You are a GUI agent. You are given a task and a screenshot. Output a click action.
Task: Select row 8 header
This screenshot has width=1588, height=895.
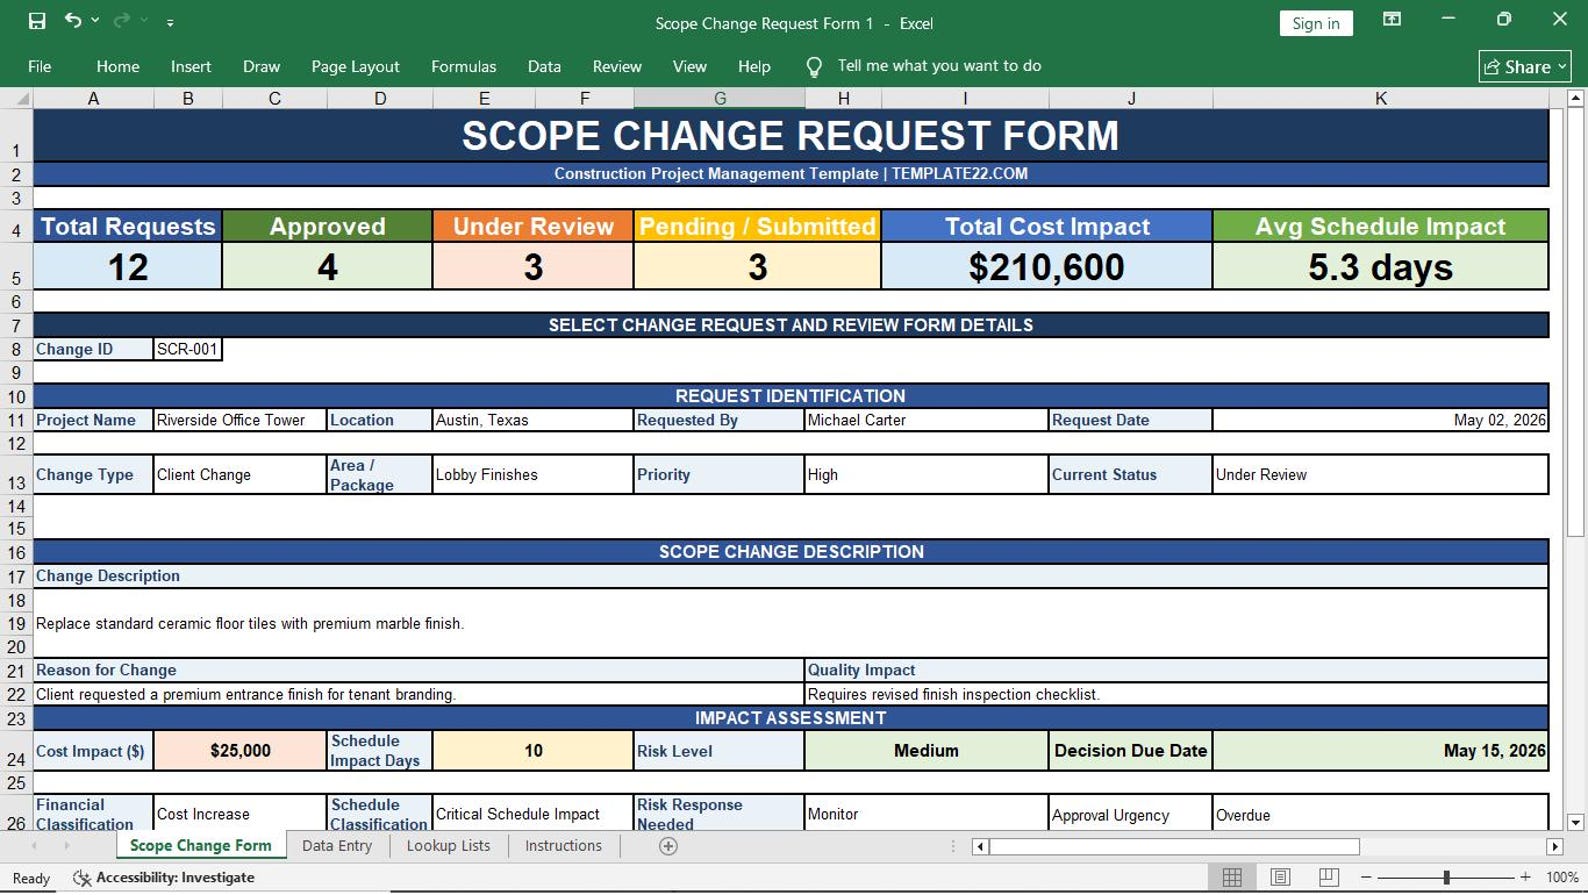(16, 349)
